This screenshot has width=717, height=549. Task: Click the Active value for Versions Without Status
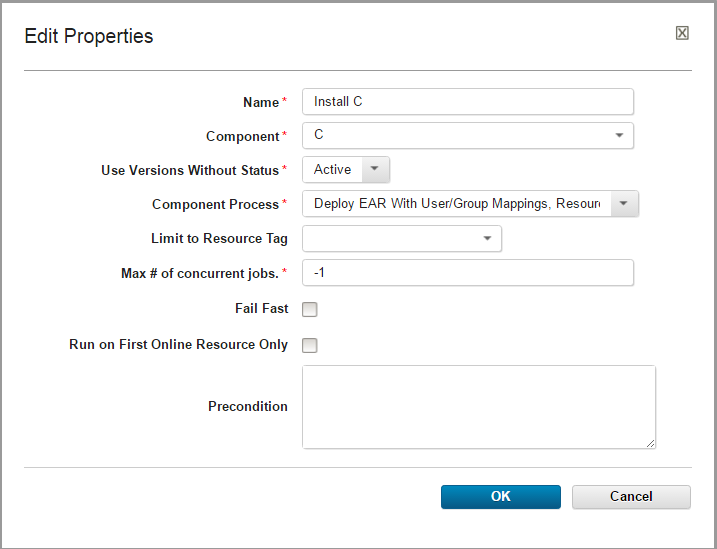coord(331,169)
